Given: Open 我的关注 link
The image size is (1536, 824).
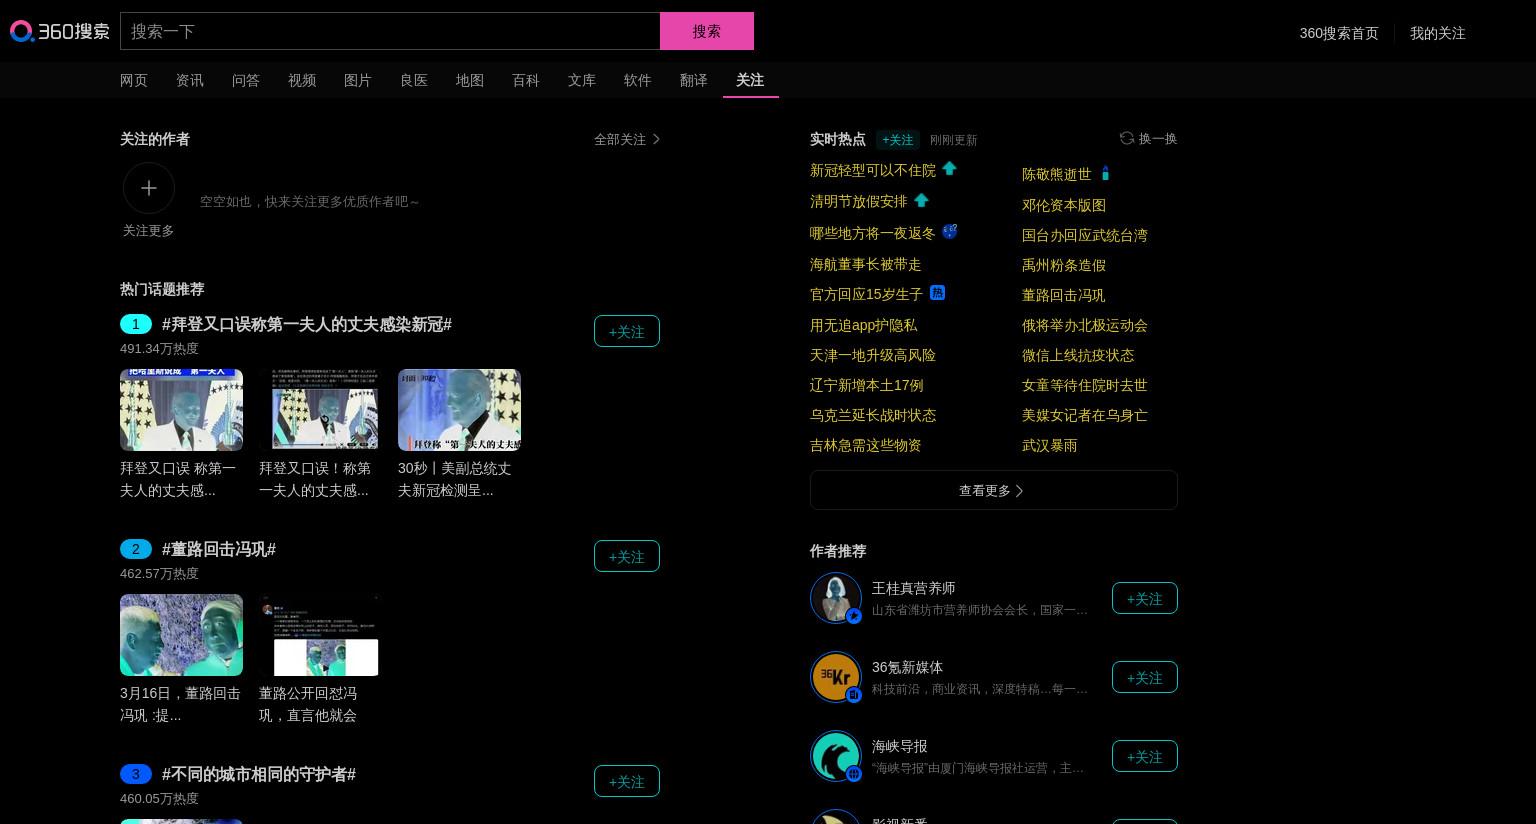Looking at the screenshot, I should point(1438,33).
